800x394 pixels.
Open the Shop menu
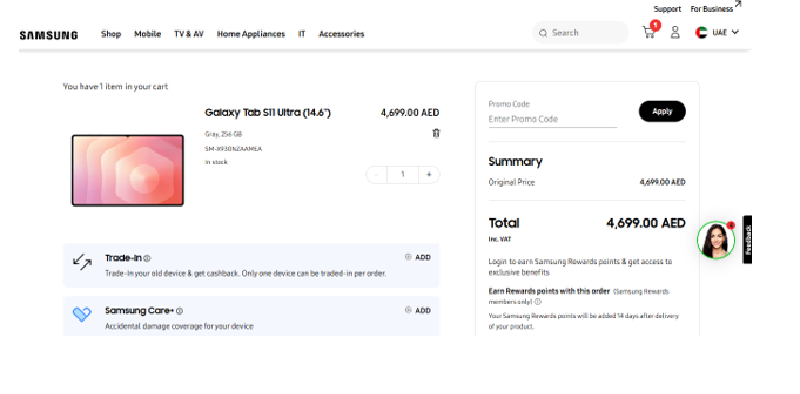click(x=111, y=34)
